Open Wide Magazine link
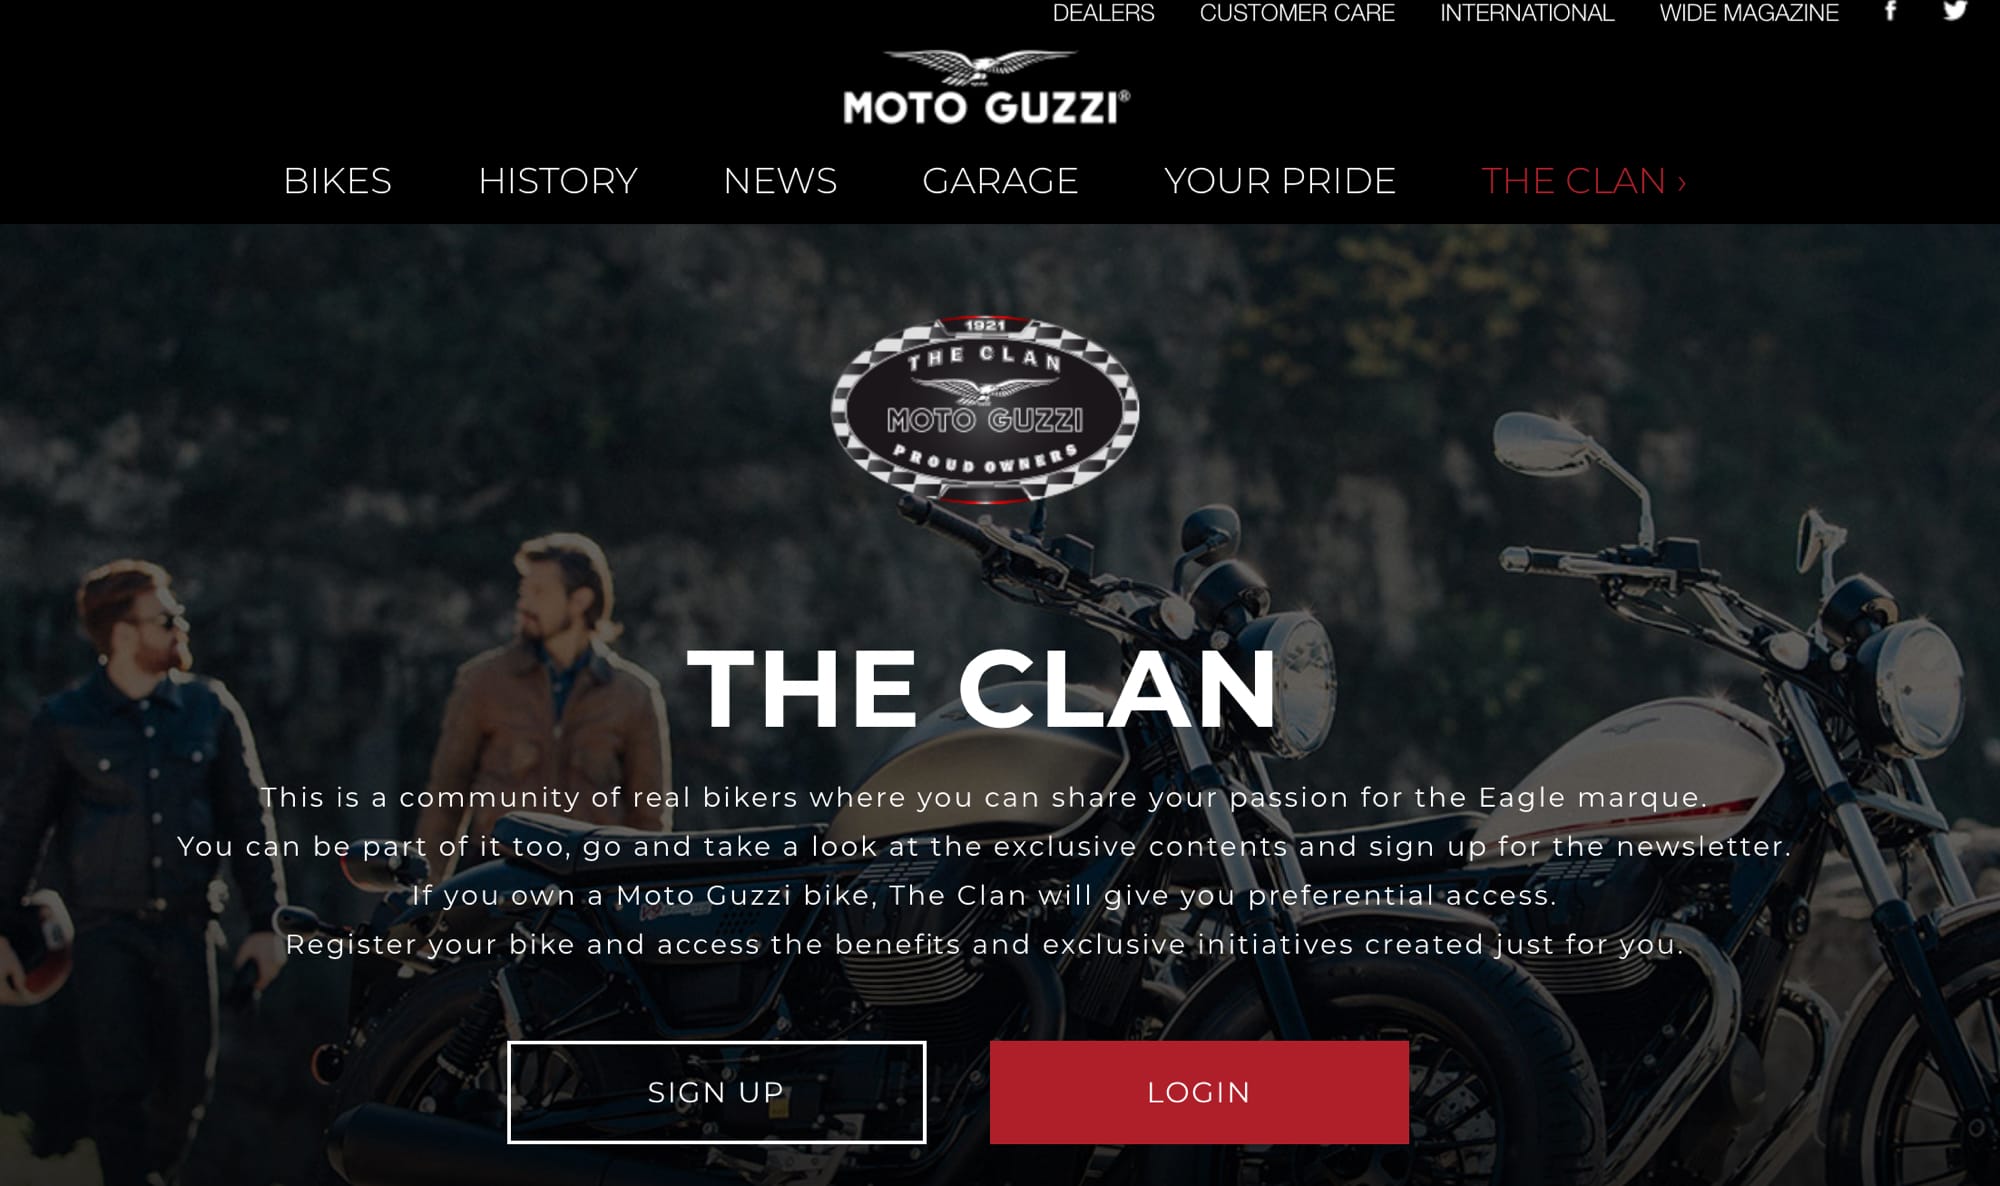This screenshot has width=2000, height=1186. (1749, 12)
